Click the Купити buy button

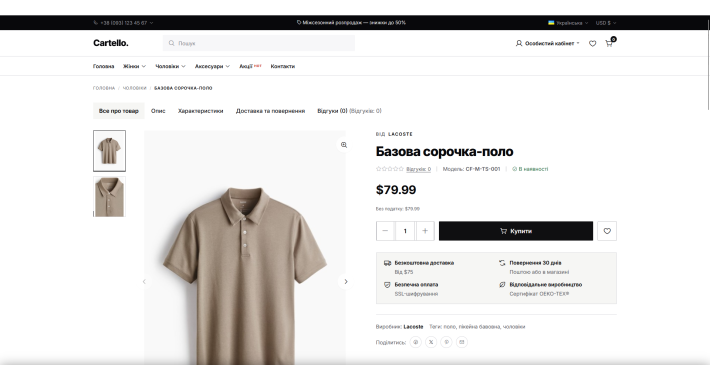click(x=516, y=231)
